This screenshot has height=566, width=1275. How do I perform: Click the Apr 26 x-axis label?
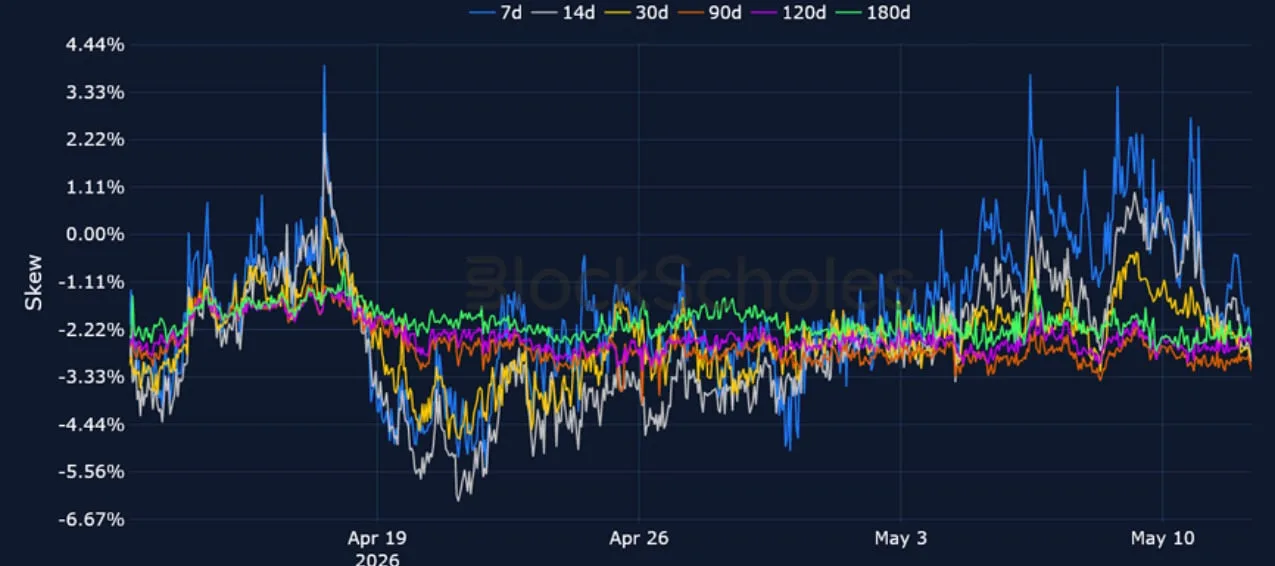pos(638,538)
